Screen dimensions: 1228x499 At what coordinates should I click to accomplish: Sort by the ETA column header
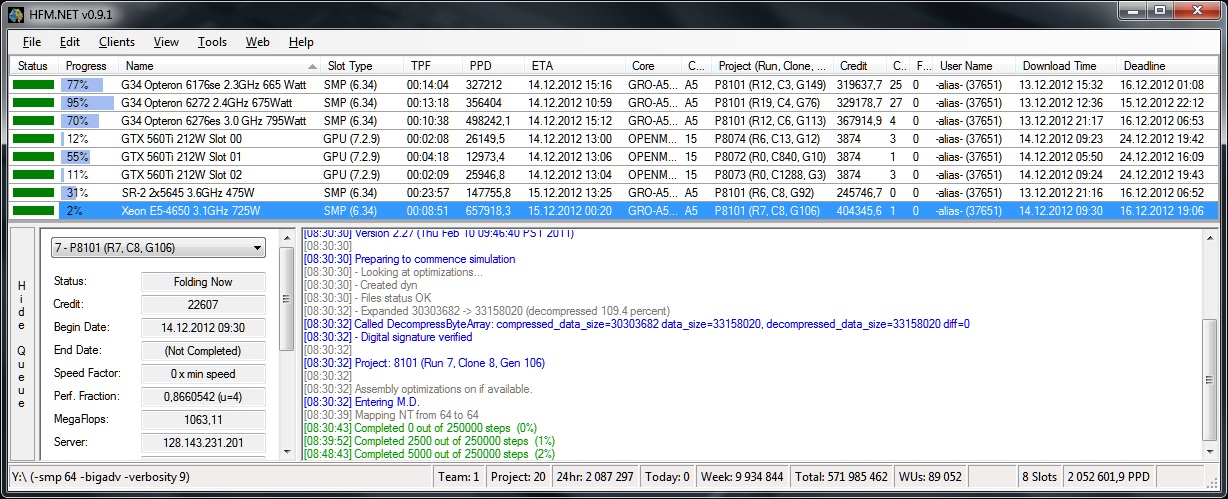[x=575, y=66]
